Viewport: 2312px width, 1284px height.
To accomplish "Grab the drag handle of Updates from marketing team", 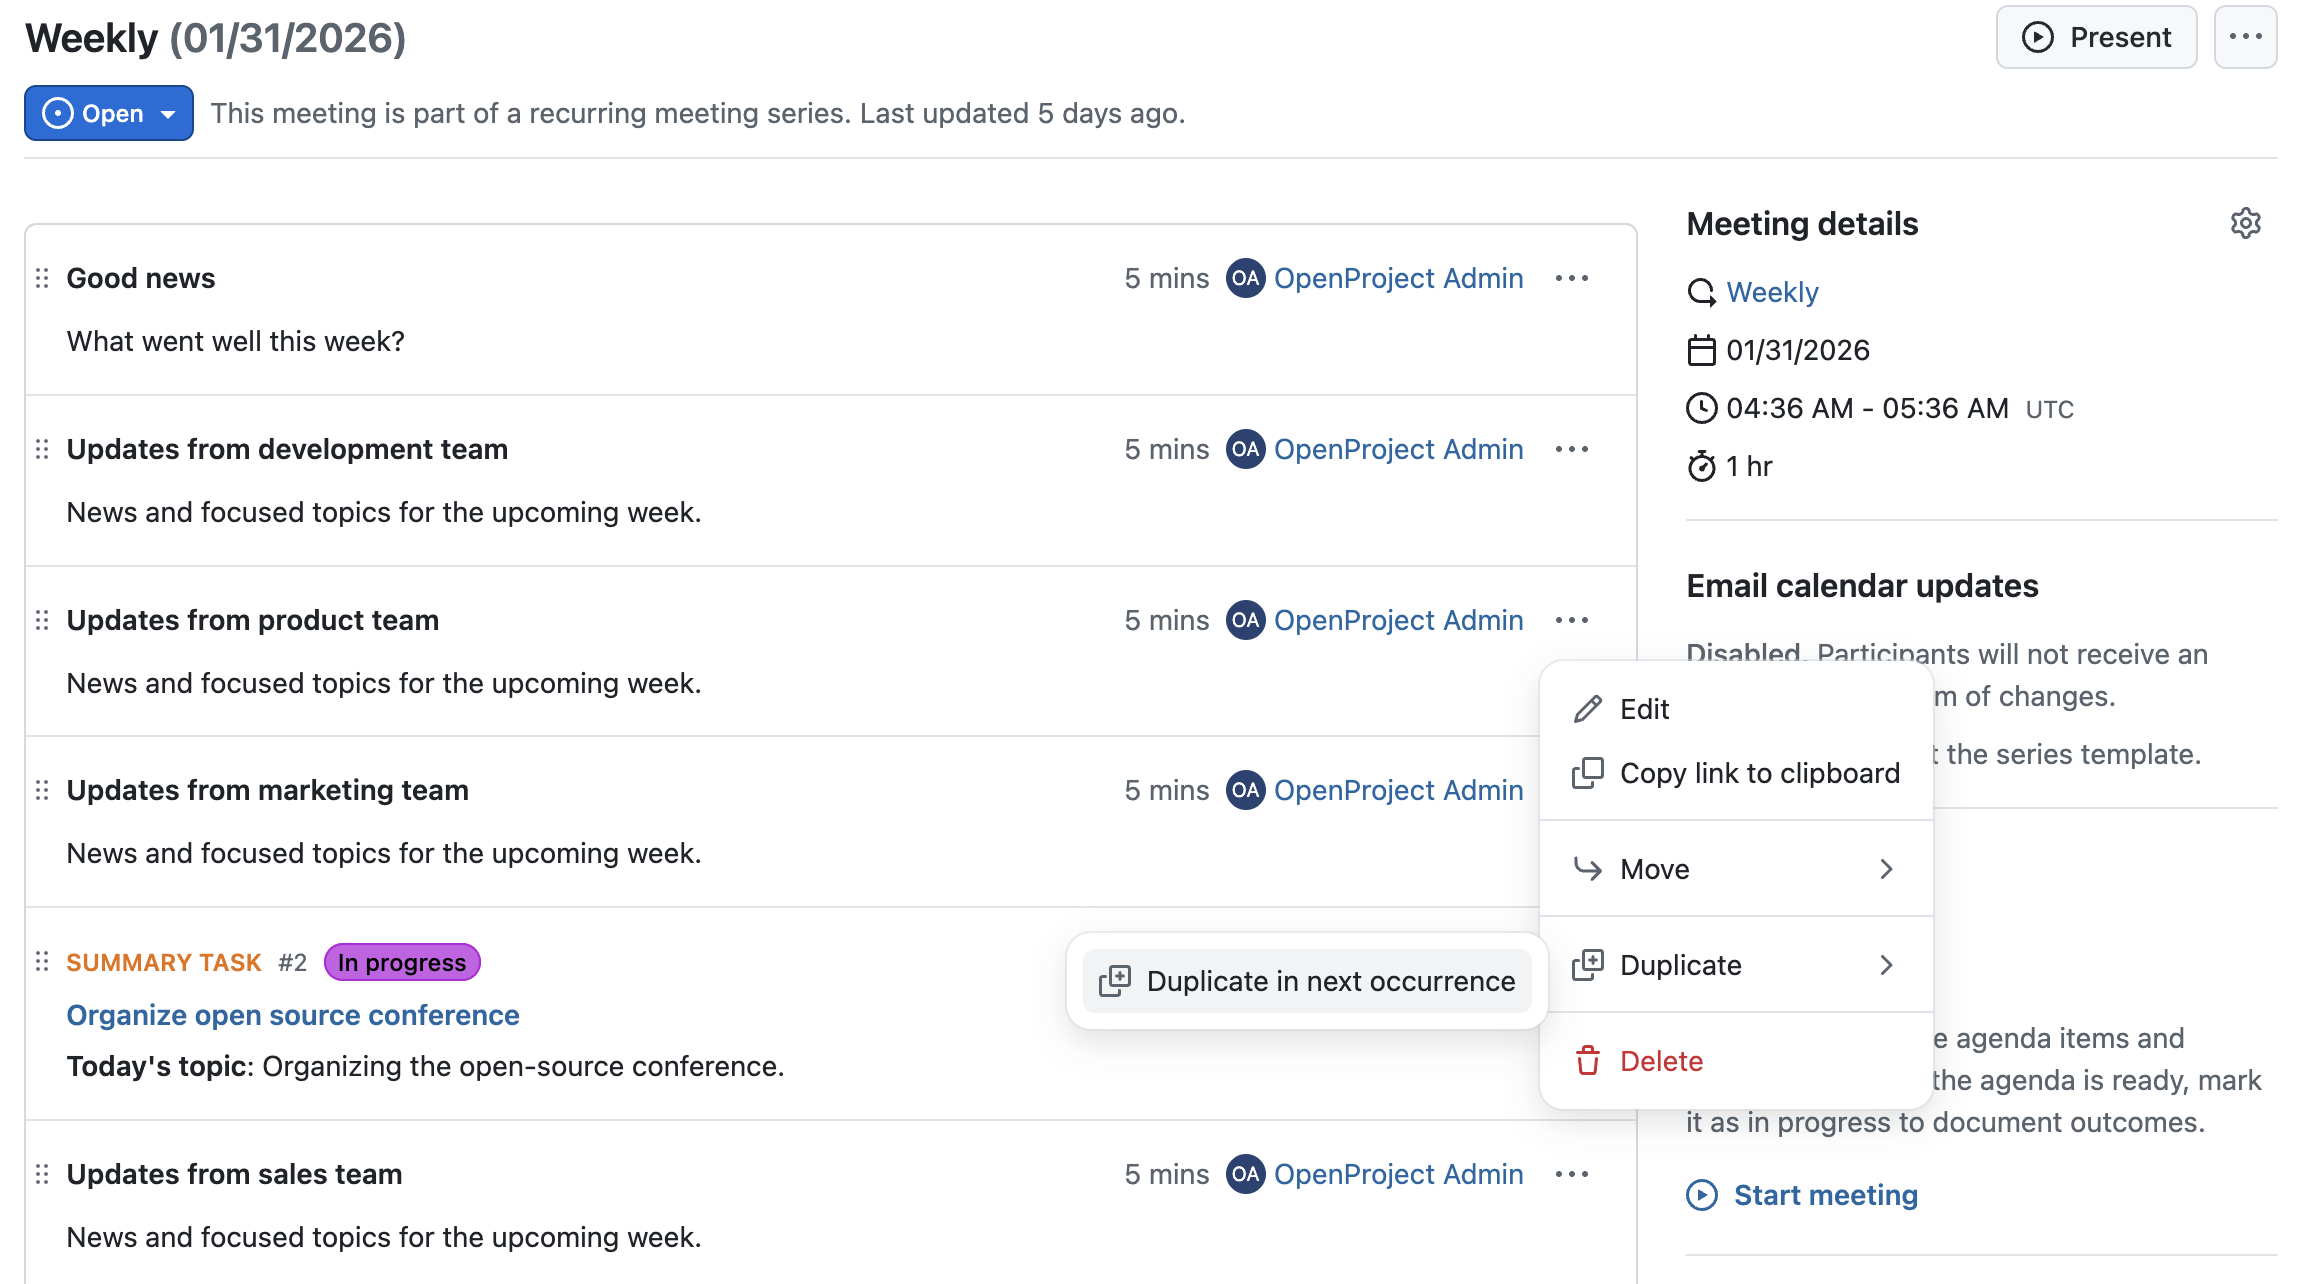I will tap(41, 789).
